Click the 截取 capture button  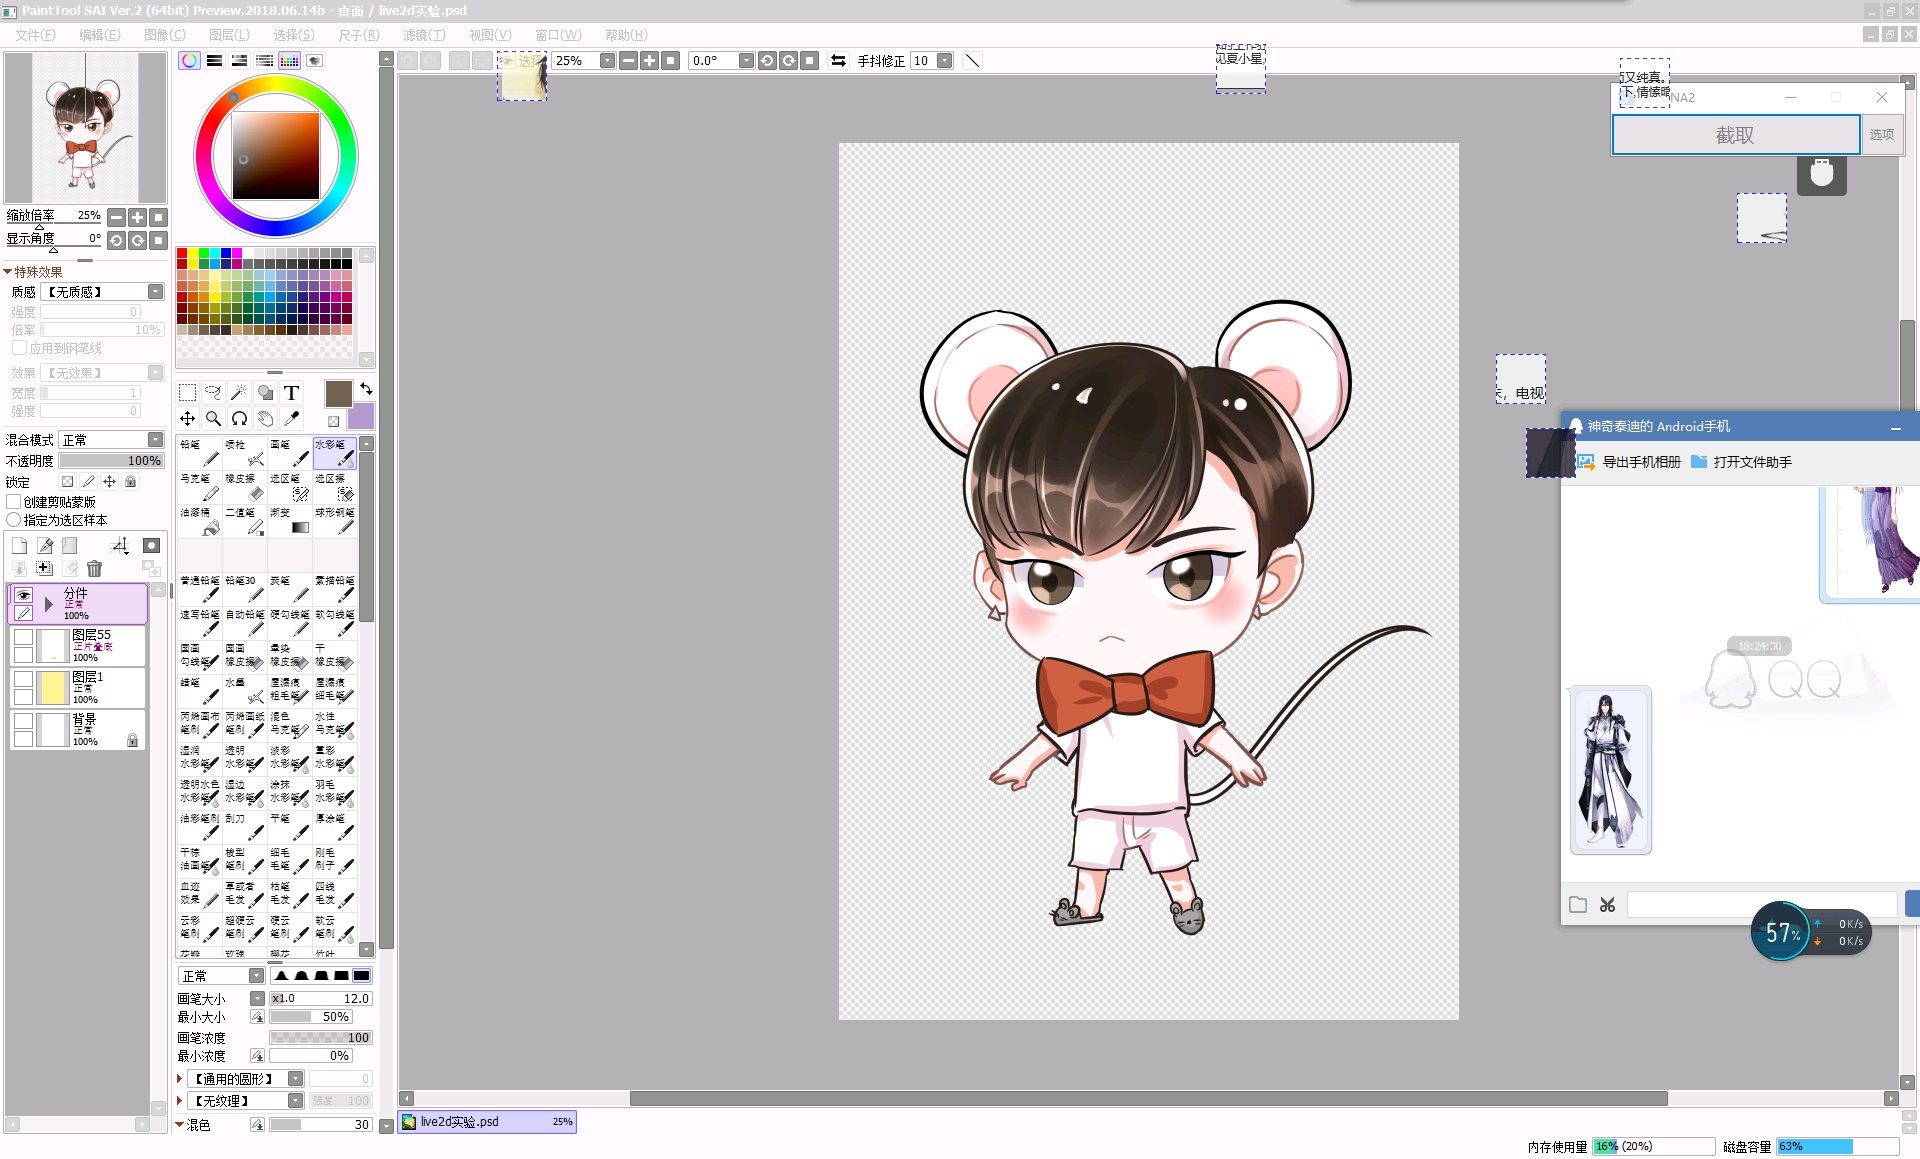pos(1734,135)
